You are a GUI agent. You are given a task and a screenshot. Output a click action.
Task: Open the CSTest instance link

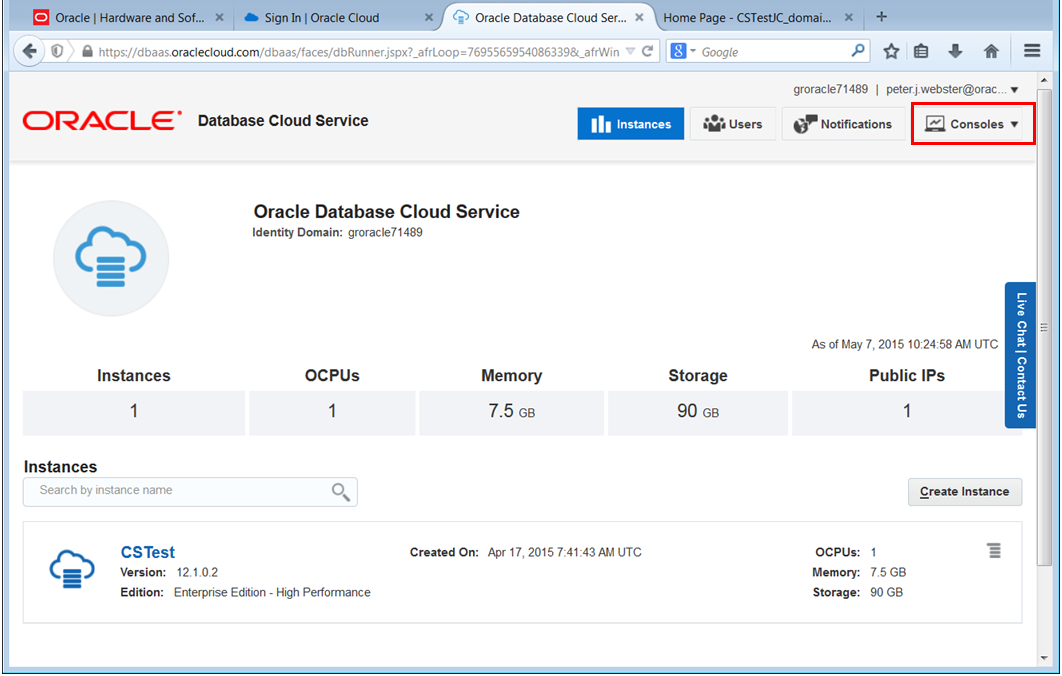click(147, 551)
